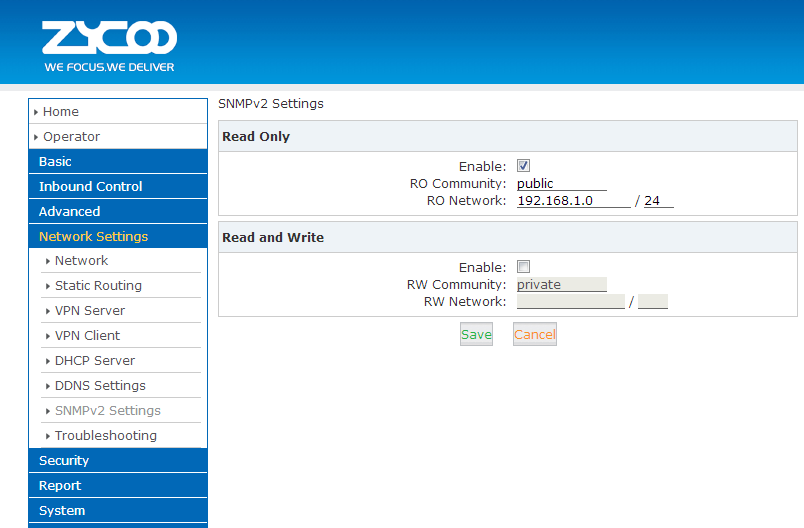Viewport: 804px width, 528px height.
Task: Navigate to DHCP Server page
Action: pos(94,361)
